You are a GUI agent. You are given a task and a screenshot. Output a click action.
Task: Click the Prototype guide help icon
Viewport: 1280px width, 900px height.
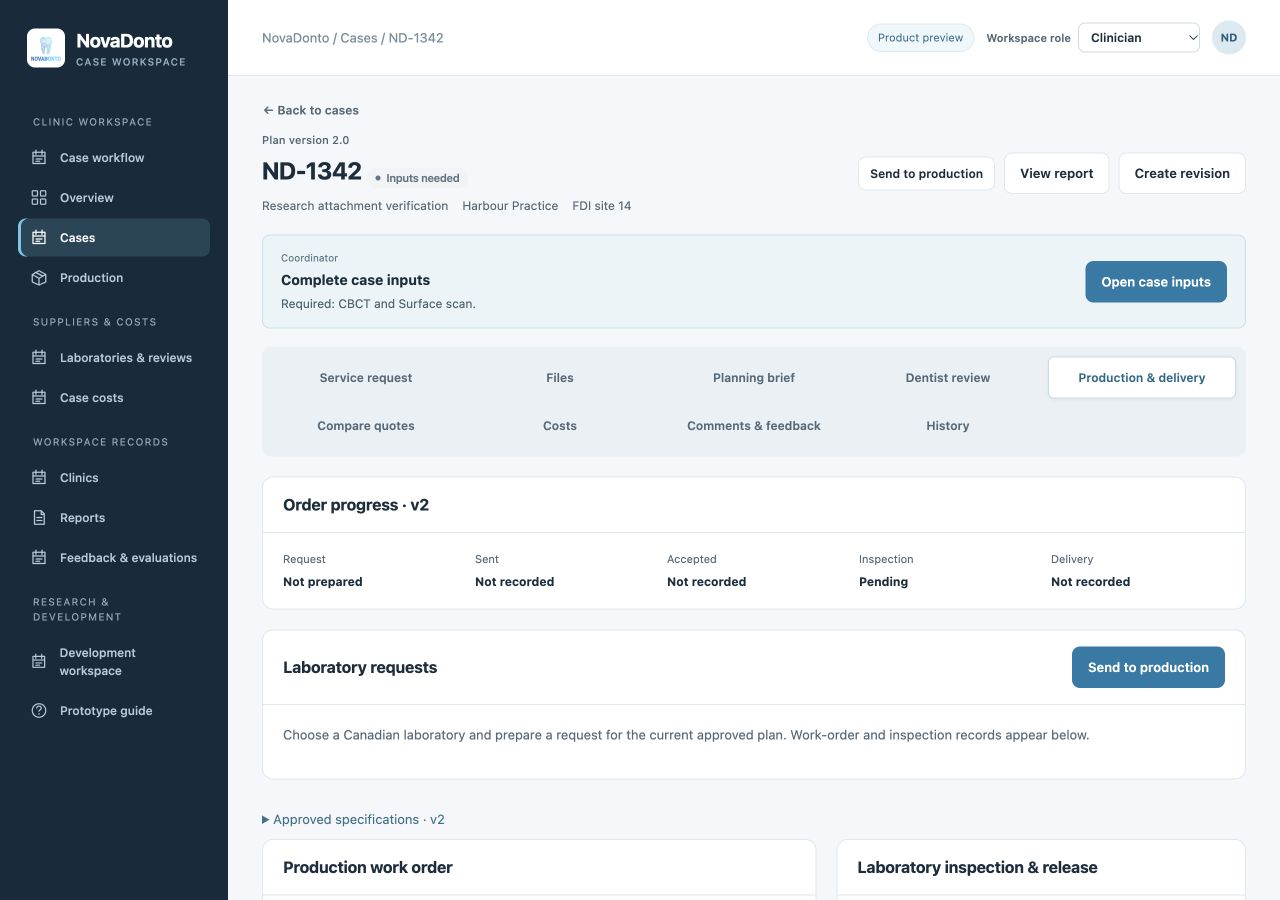[x=39, y=711]
